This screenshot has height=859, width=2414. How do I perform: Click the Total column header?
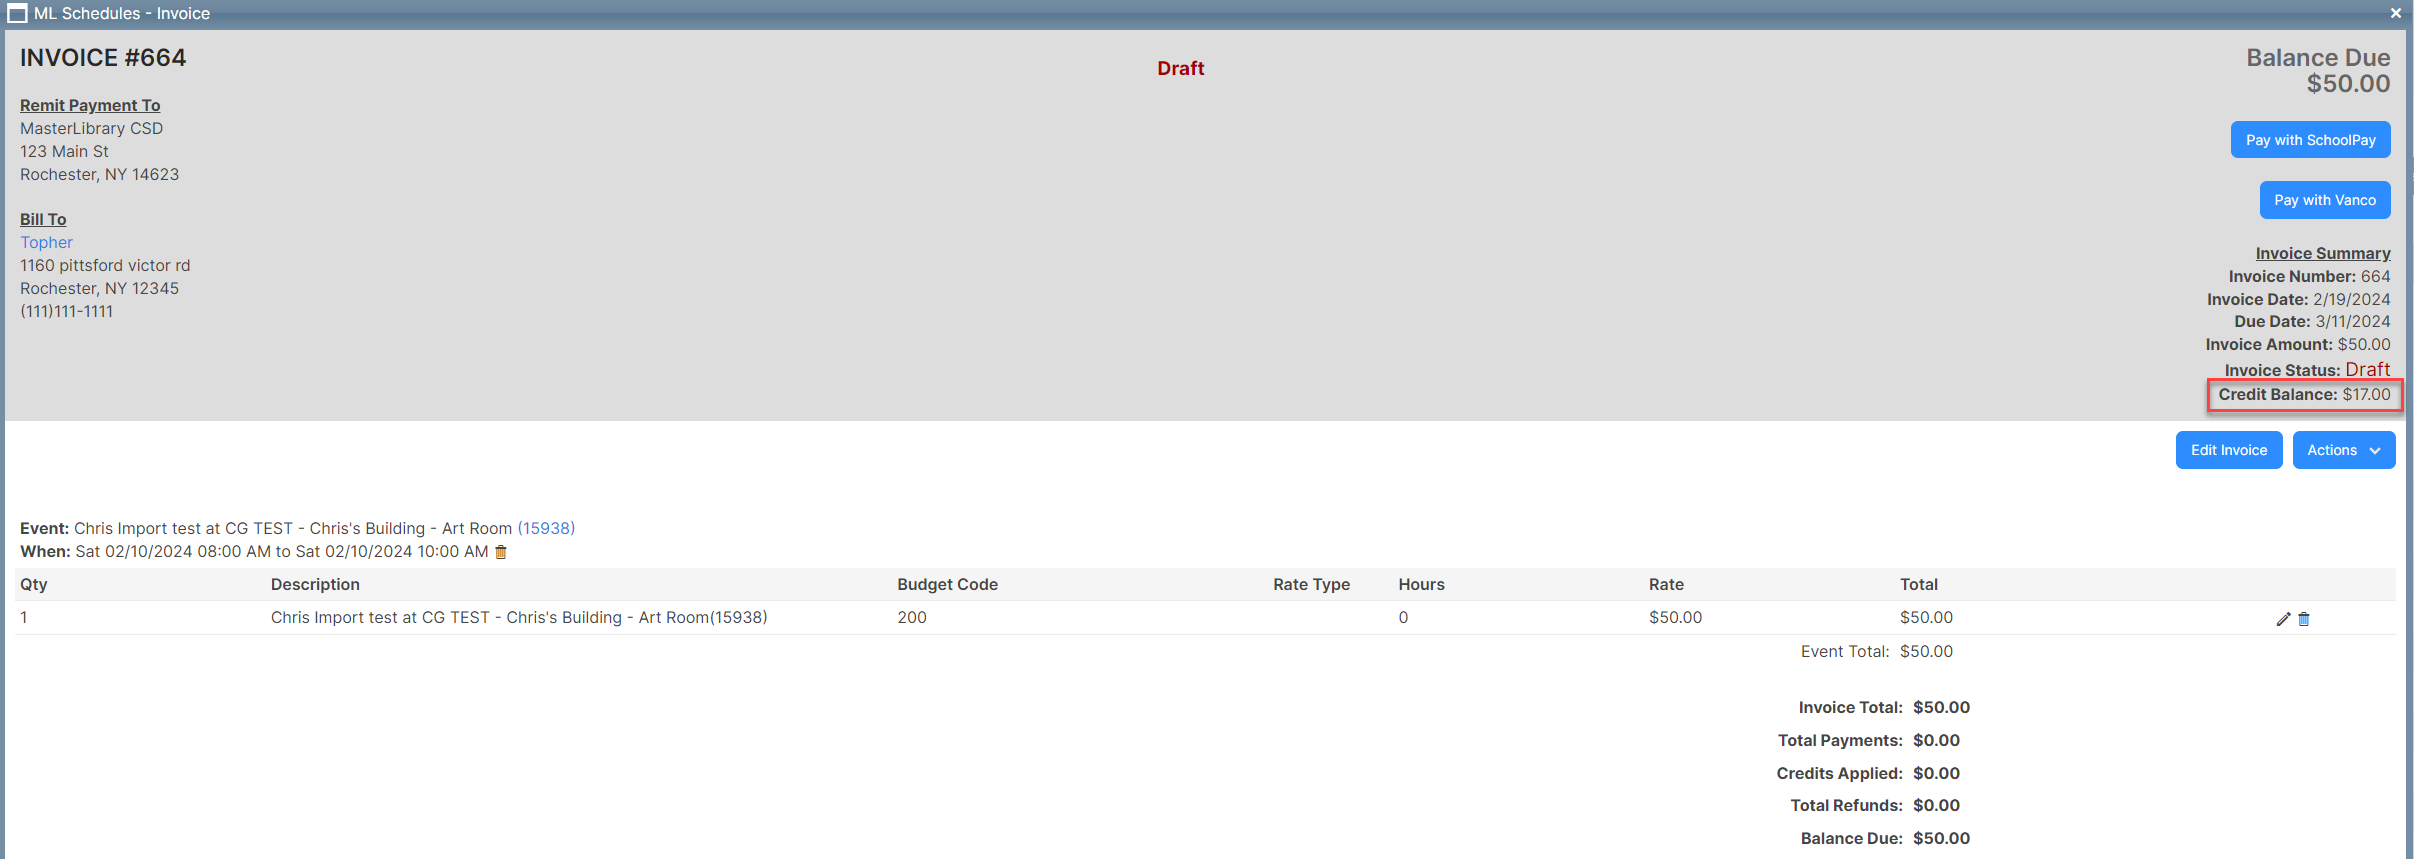tap(1918, 584)
